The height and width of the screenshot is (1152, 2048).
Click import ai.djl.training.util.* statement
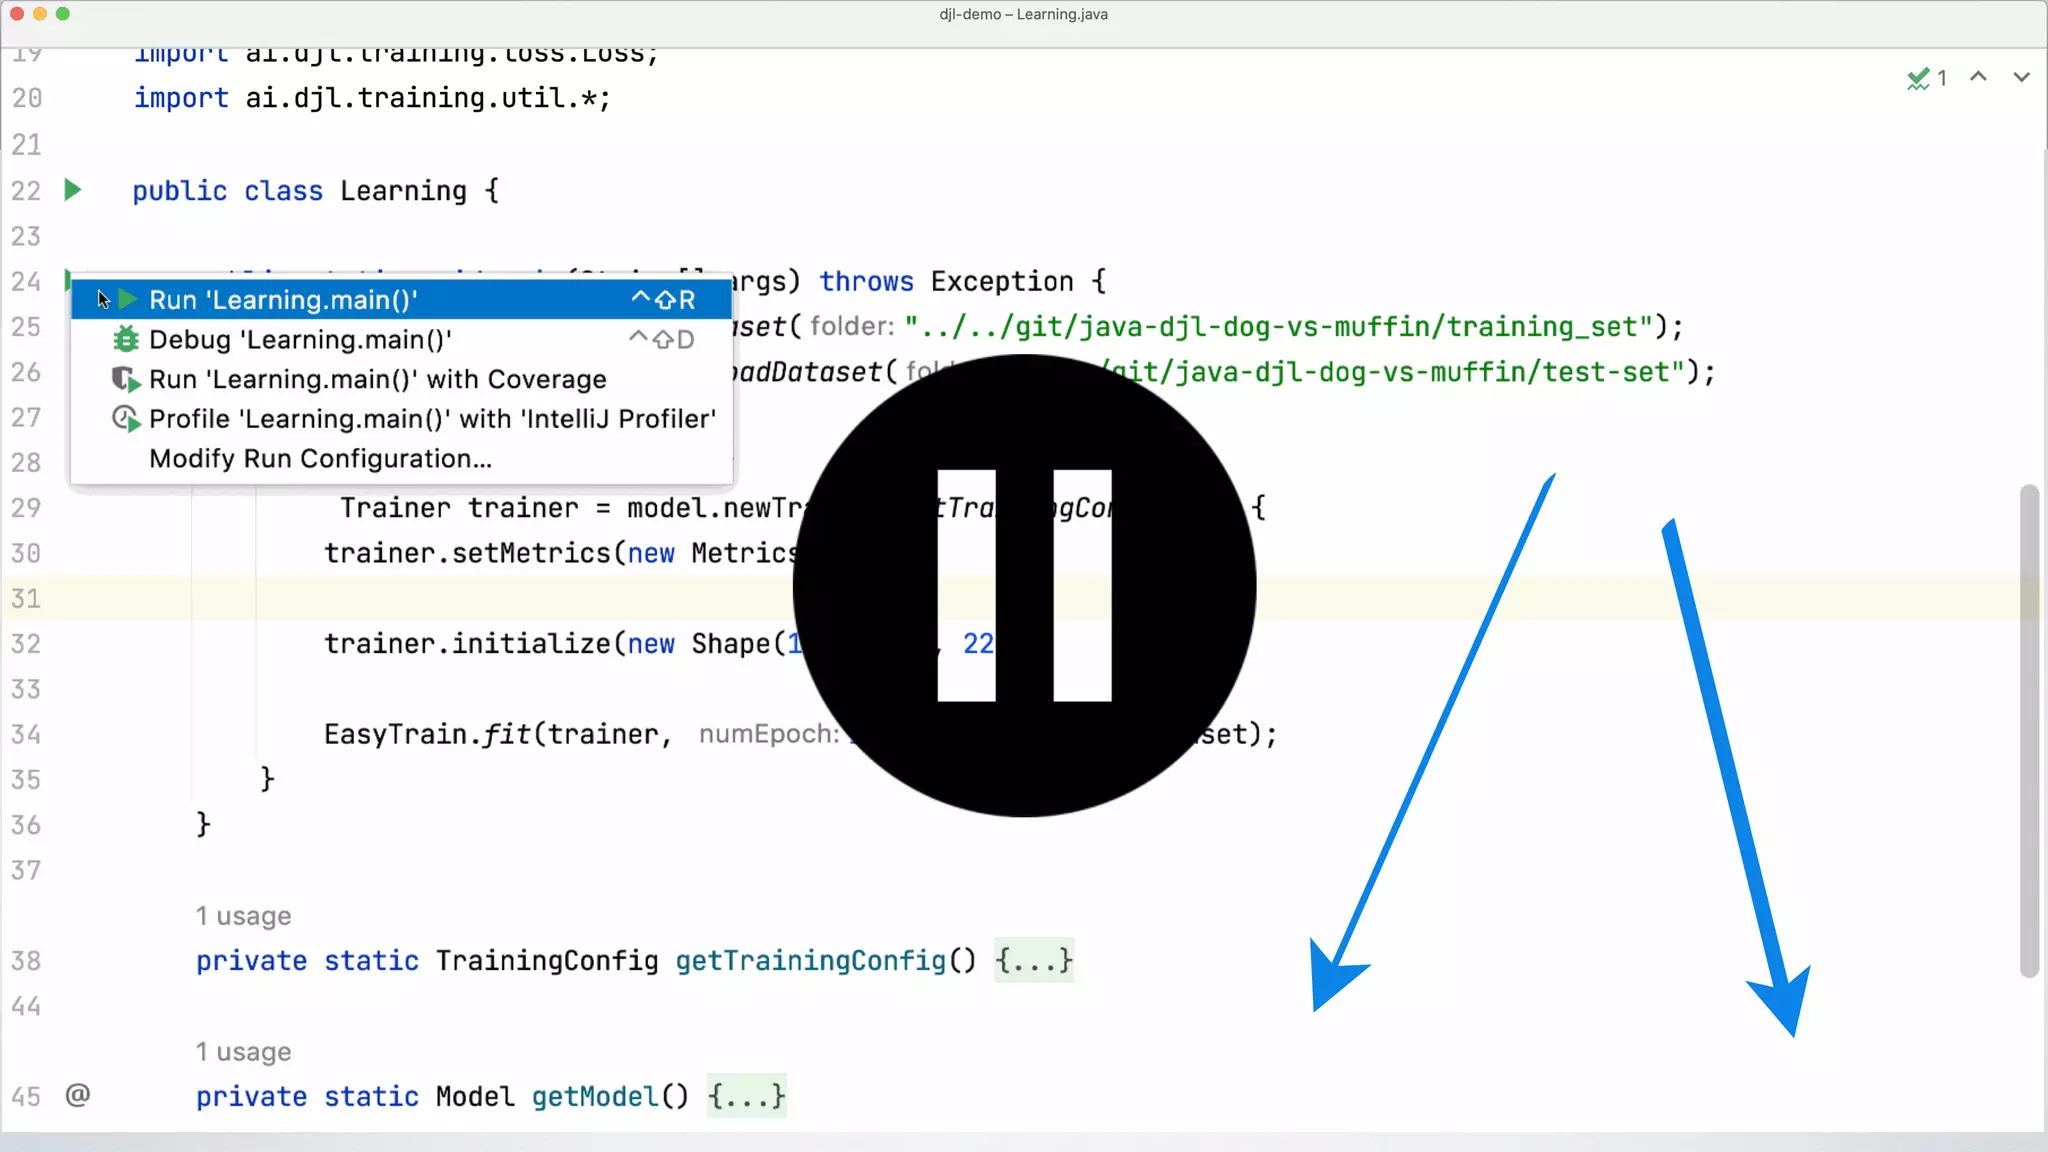pos(372,98)
